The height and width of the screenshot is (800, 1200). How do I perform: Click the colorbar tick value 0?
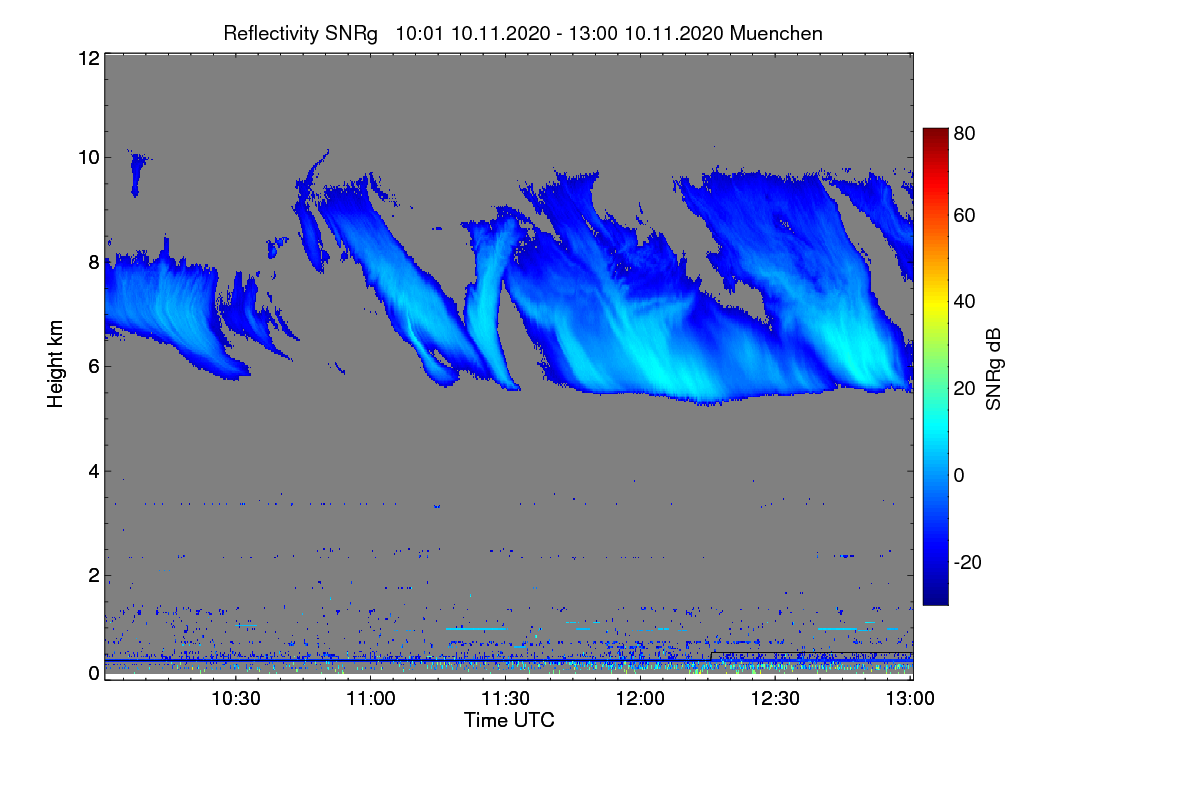pos(960,475)
